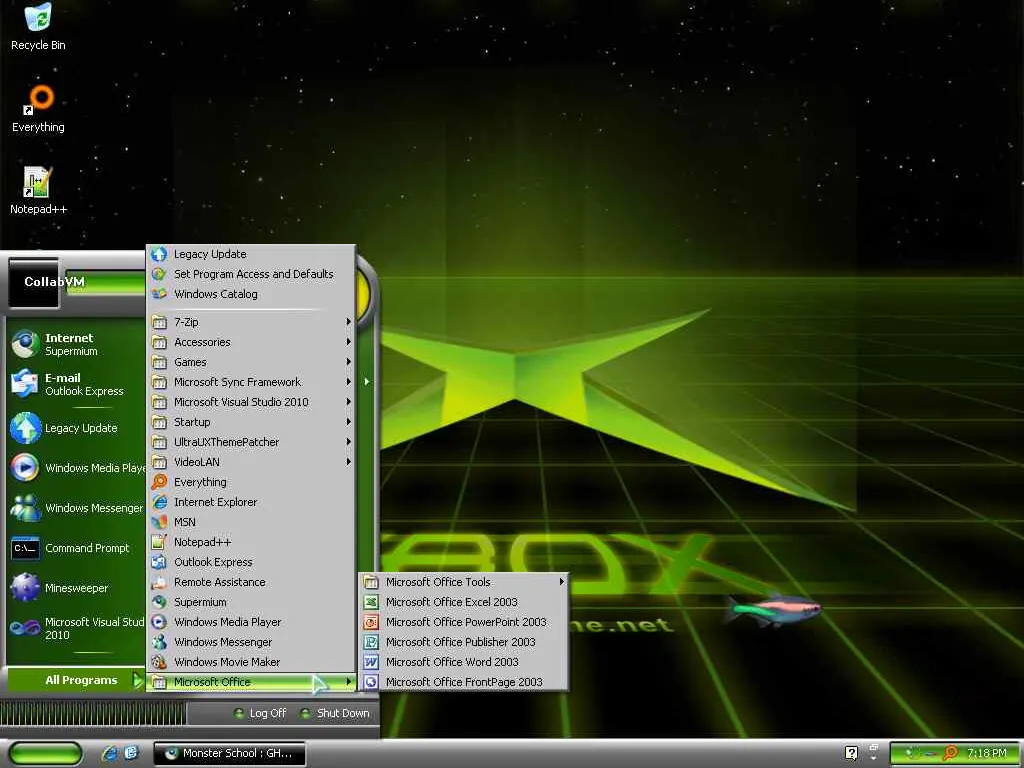The image size is (1024, 768).
Task: Launch Microsoft Office PowerPoint 2003
Action: point(463,622)
